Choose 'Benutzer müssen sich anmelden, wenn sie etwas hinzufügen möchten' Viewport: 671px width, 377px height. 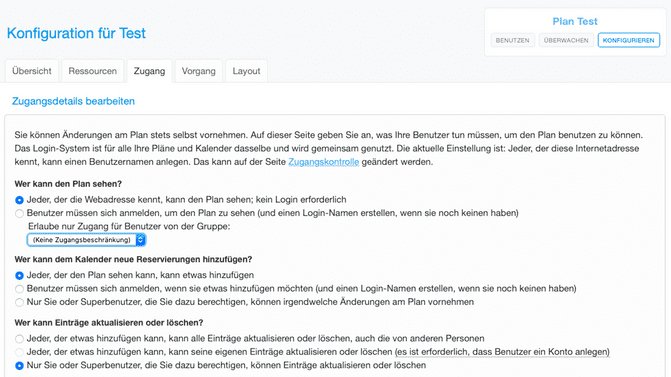[x=19, y=289]
